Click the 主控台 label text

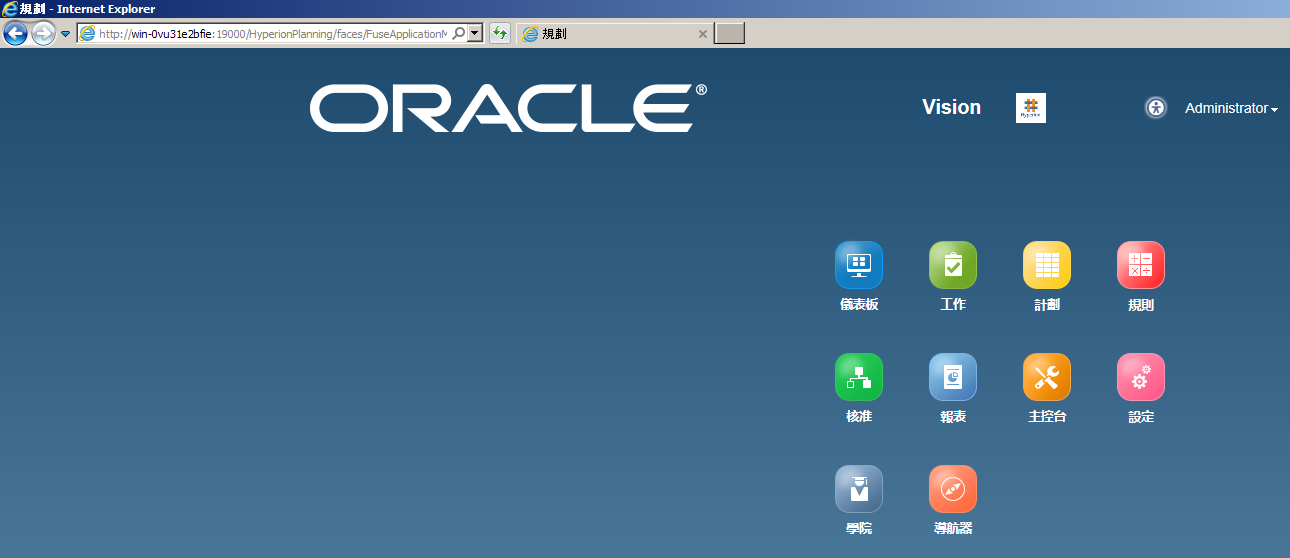coord(1047,417)
